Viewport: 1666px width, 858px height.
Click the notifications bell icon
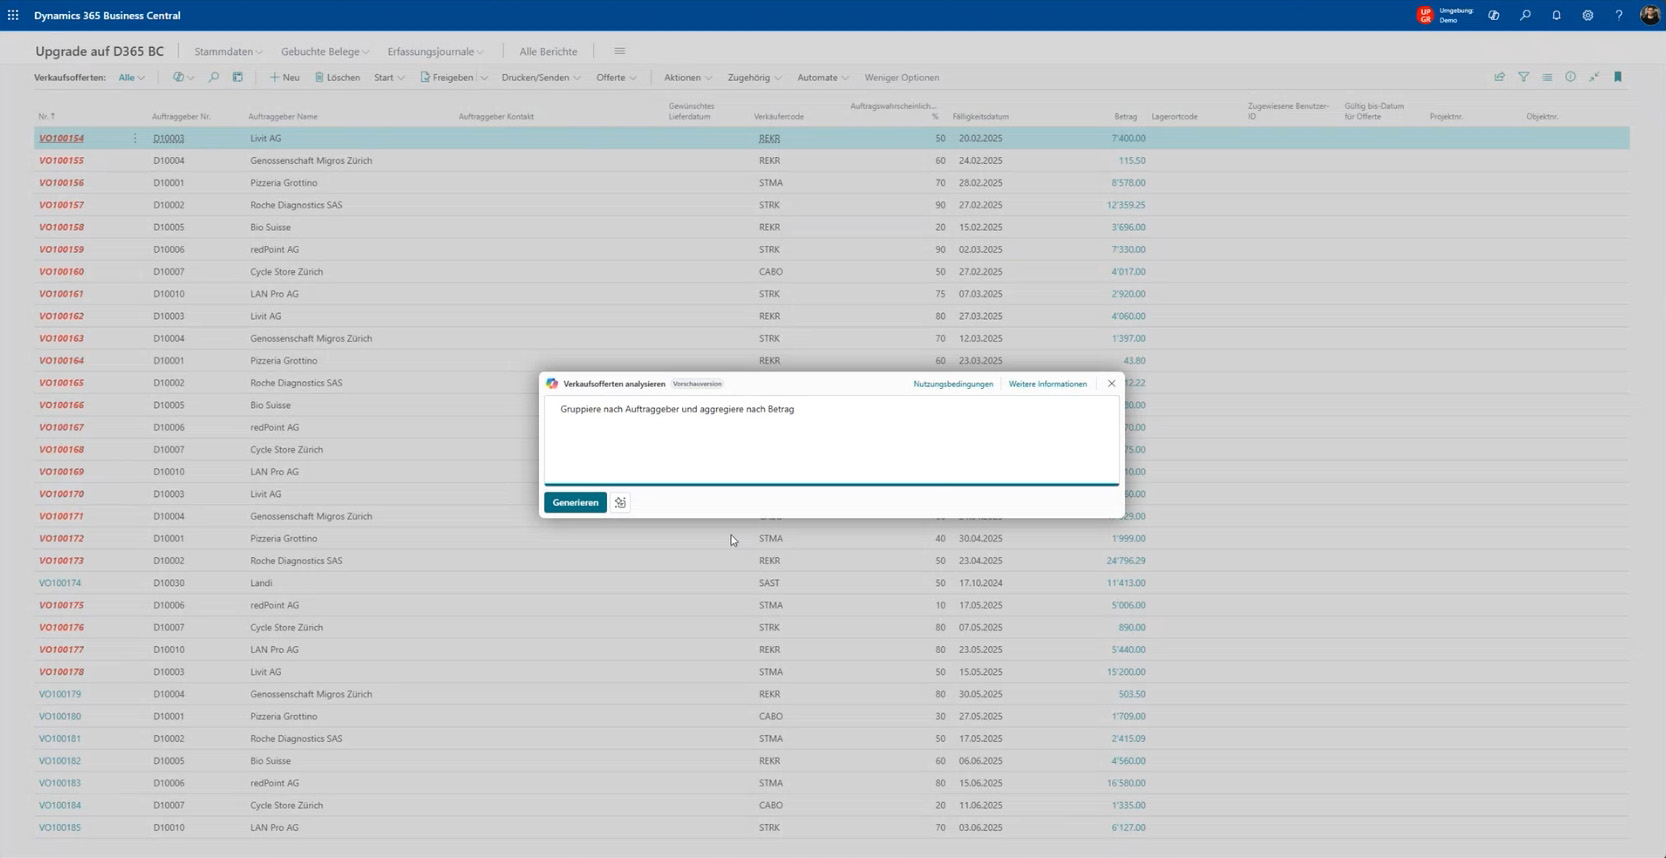pos(1556,15)
